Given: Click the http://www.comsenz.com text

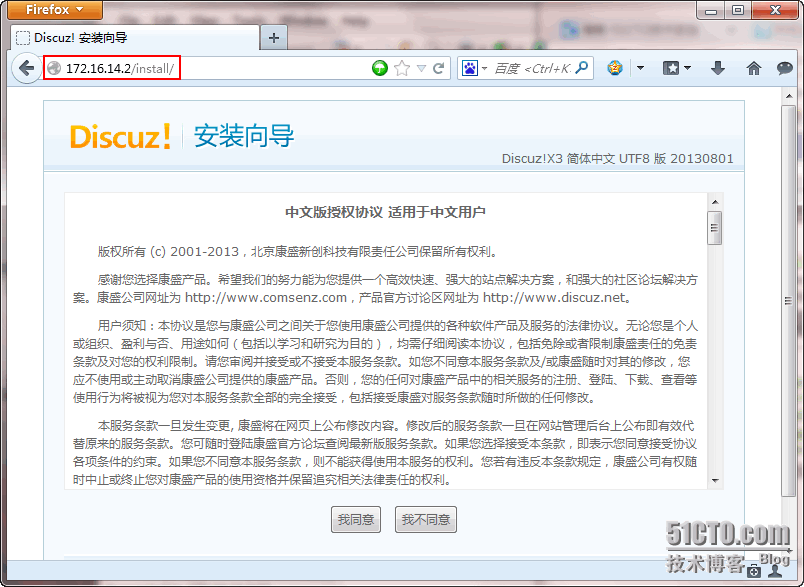Looking at the screenshot, I should point(266,297).
